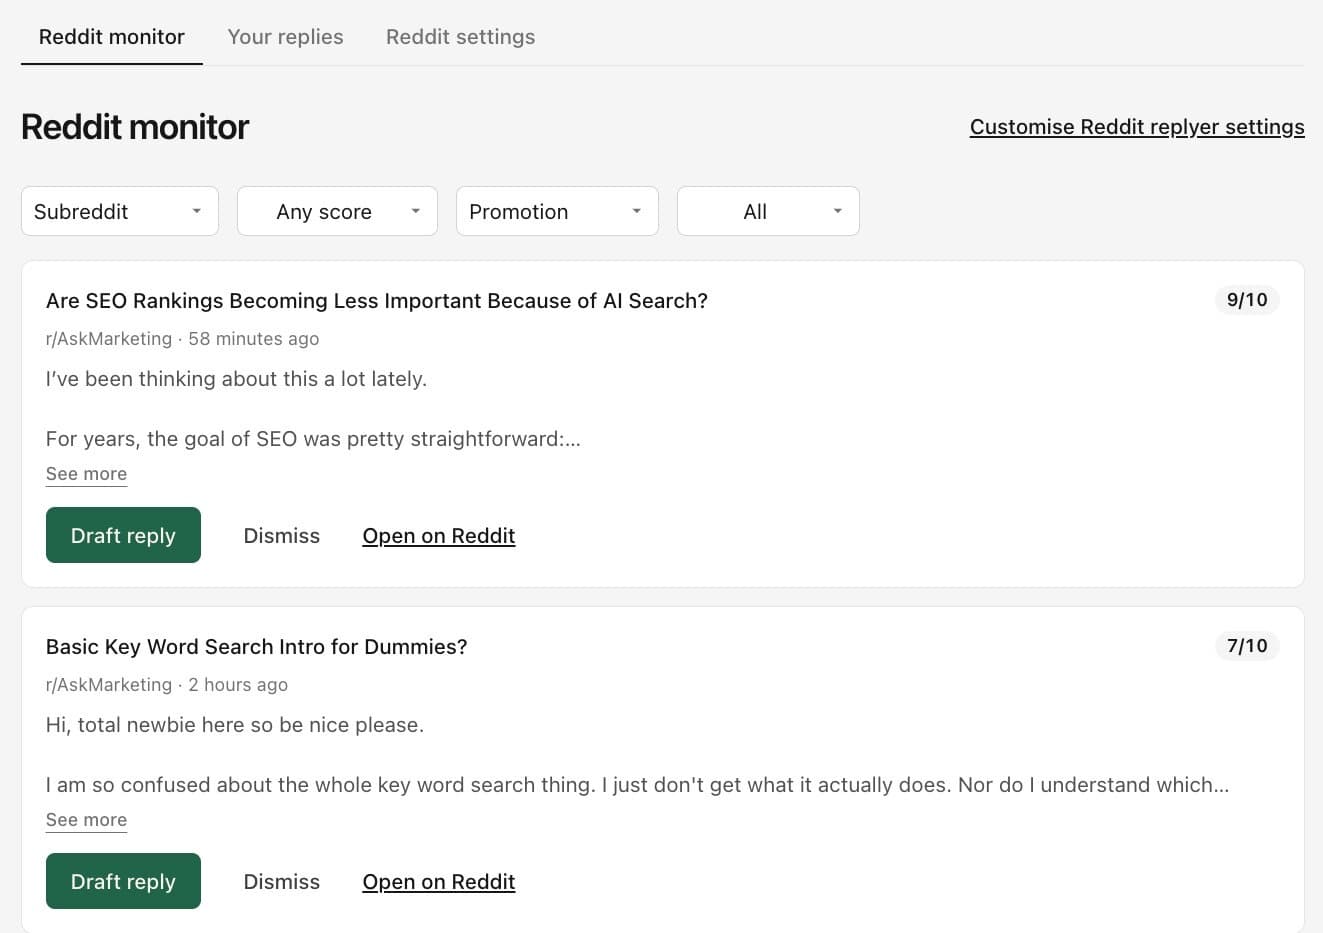Open the SEO Rankings post on Reddit

pos(439,536)
